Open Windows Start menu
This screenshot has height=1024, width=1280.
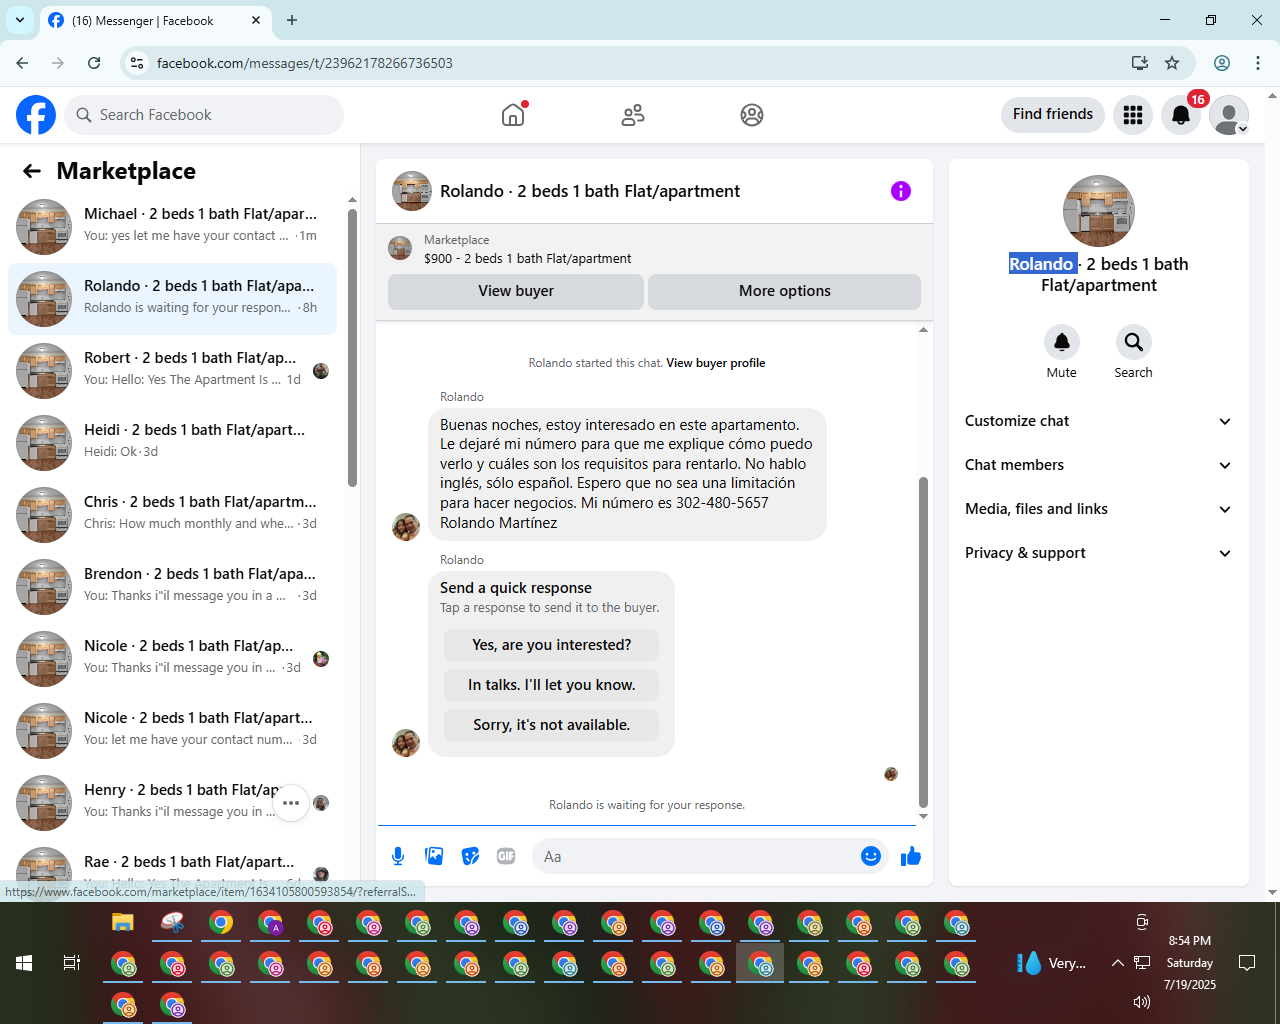(24, 963)
